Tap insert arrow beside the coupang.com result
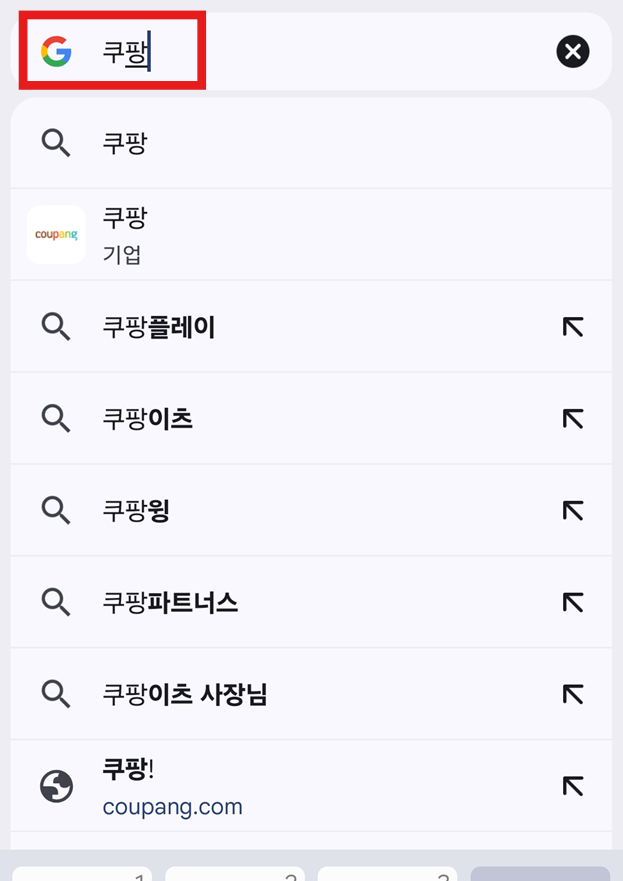Image resolution: width=623 pixels, height=881 pixels. 572,786
